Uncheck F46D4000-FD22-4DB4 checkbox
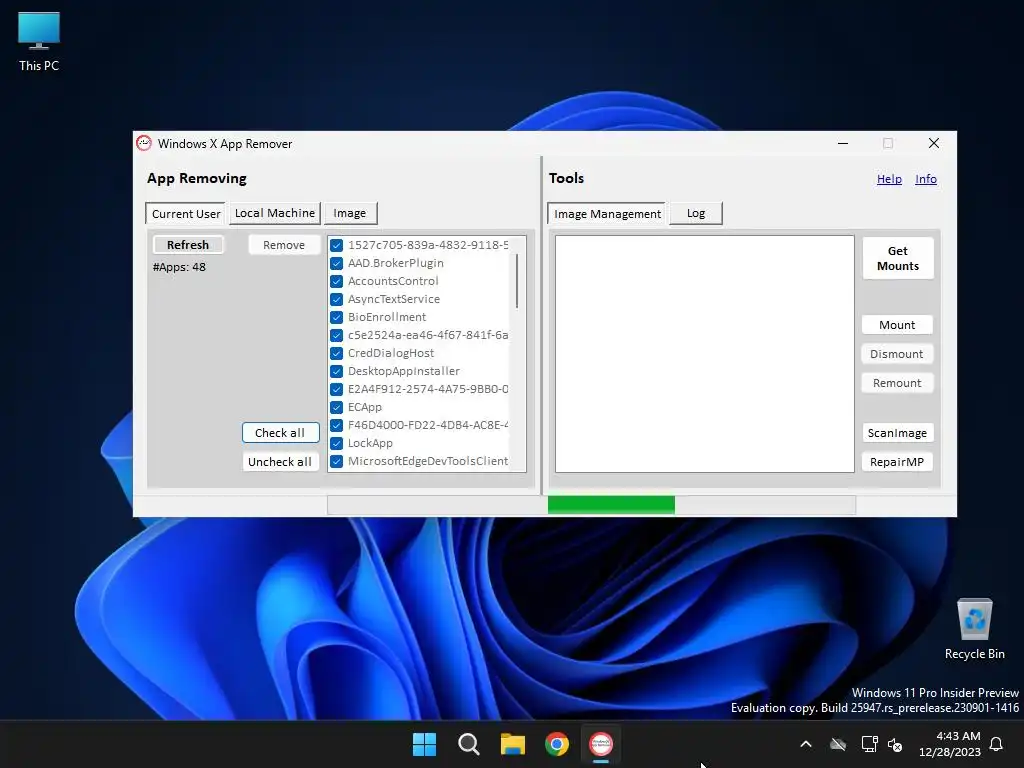Viewport: 1024px width, 768px height. (x=336, y=425)
